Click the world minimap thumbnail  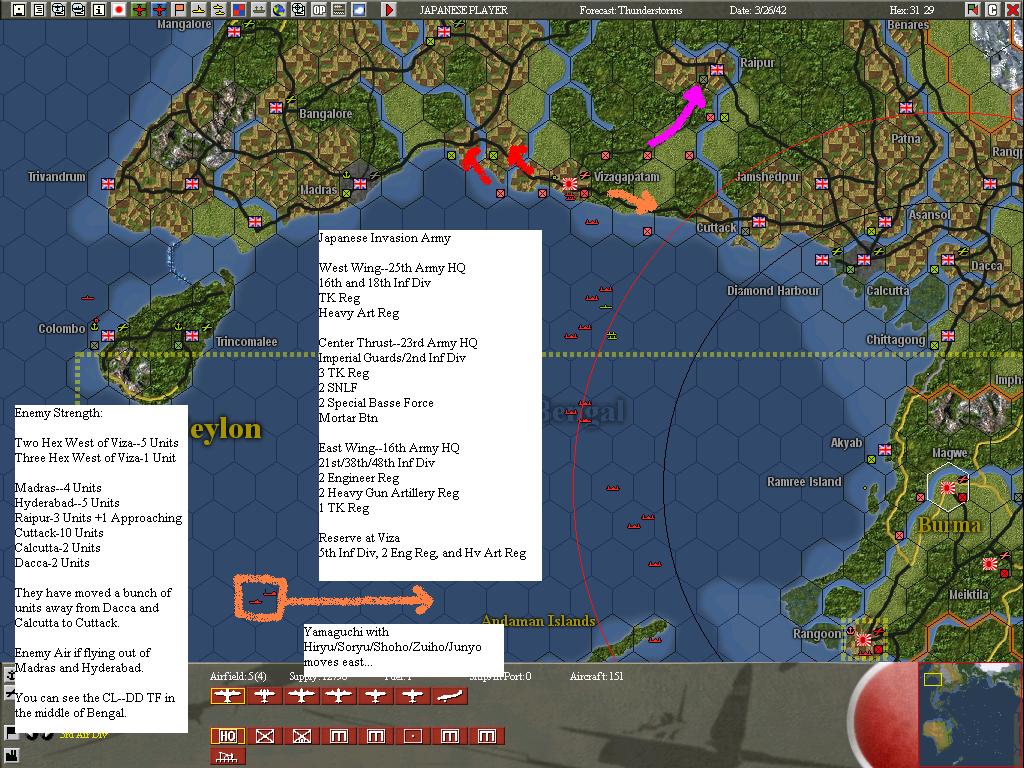(x=970, y=715)
